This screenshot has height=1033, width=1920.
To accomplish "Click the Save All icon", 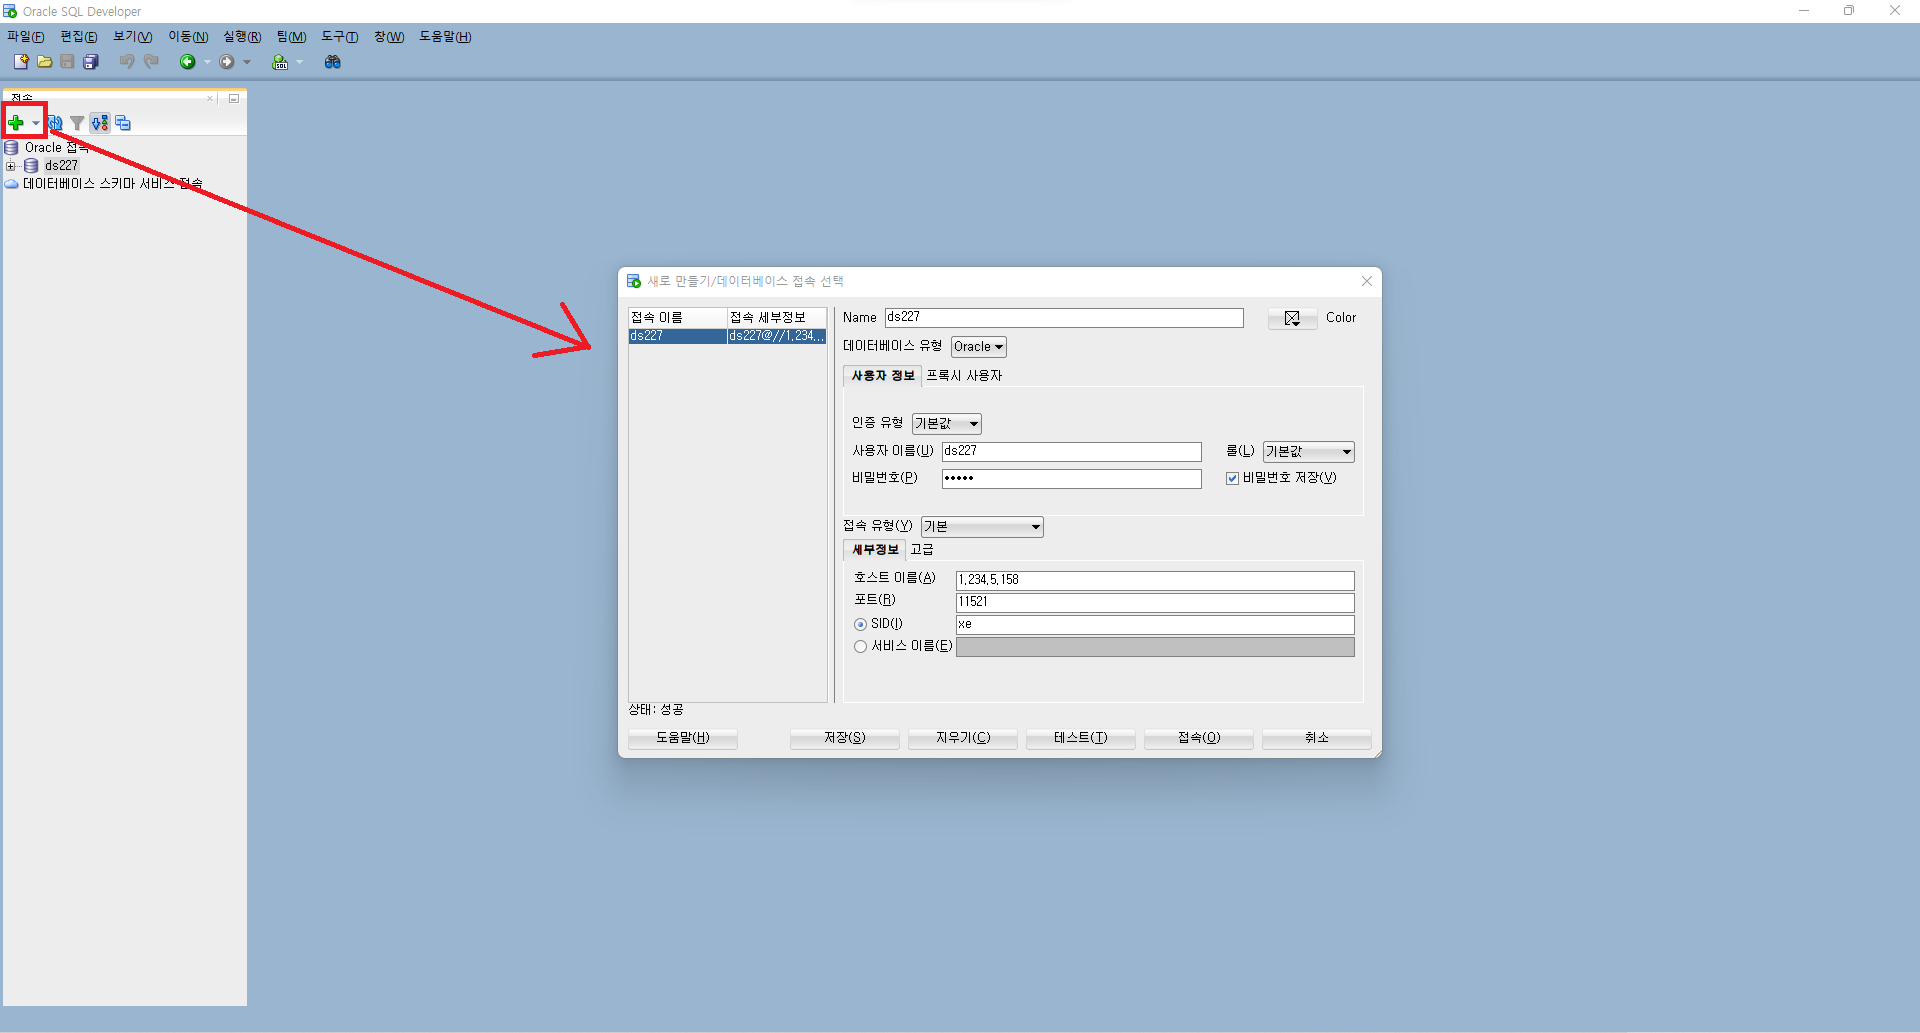I will (x=91, y=62).
